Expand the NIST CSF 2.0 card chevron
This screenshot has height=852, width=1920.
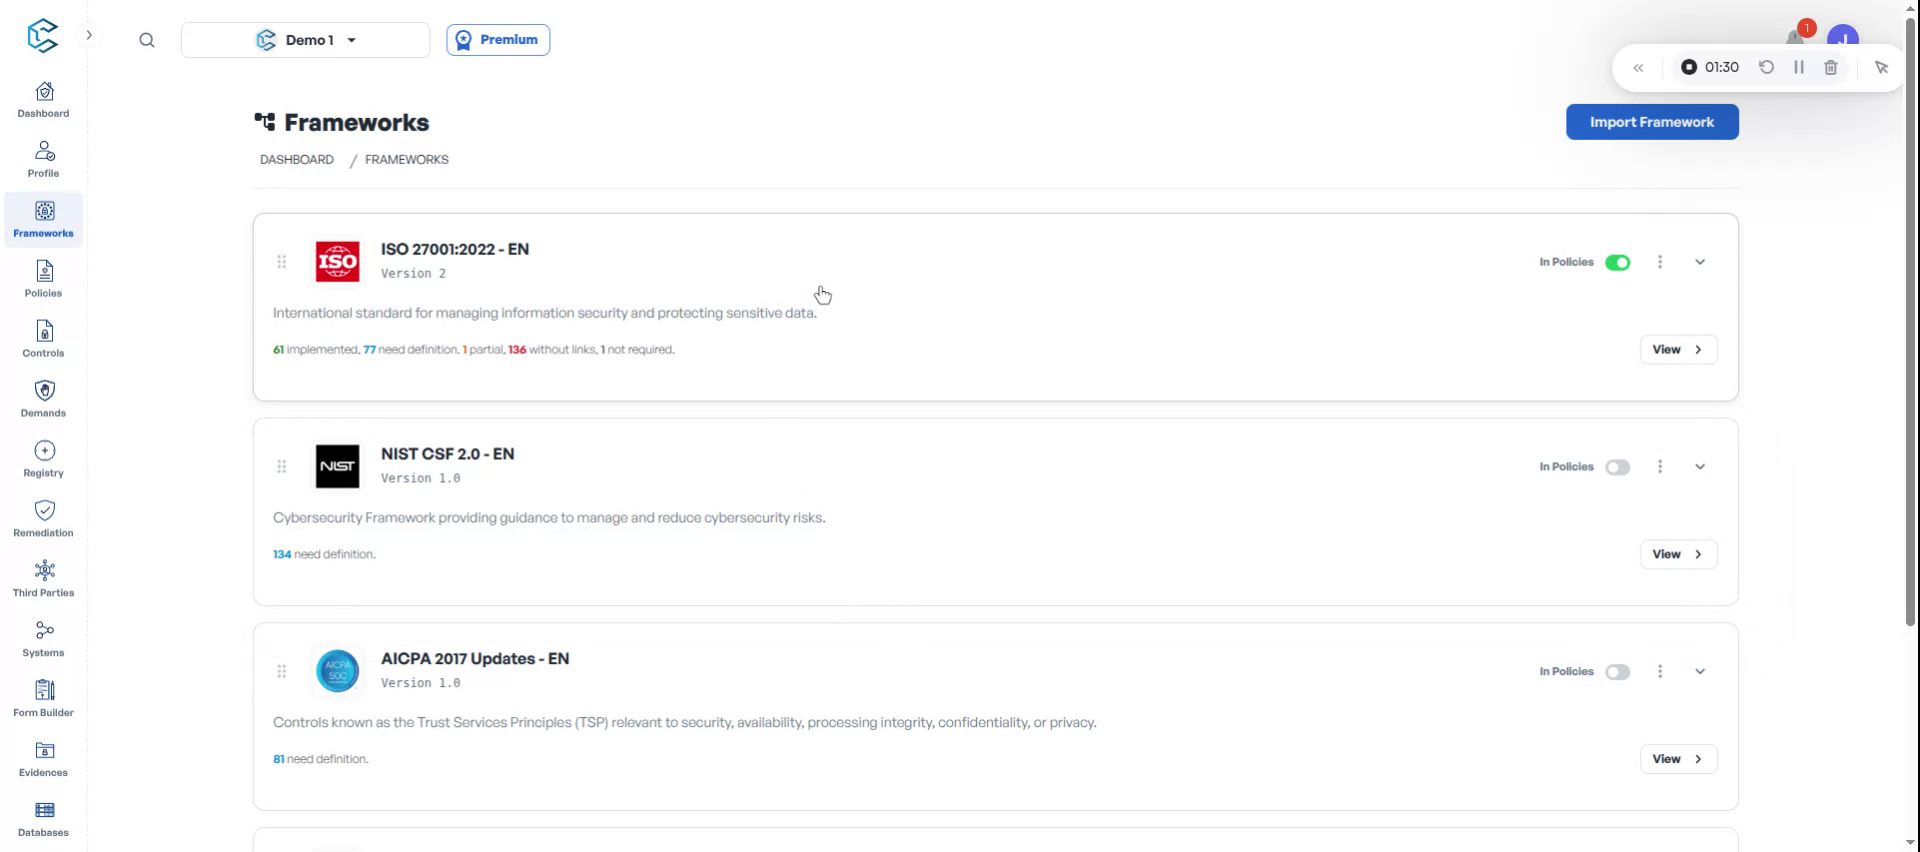click(1700, 467)
